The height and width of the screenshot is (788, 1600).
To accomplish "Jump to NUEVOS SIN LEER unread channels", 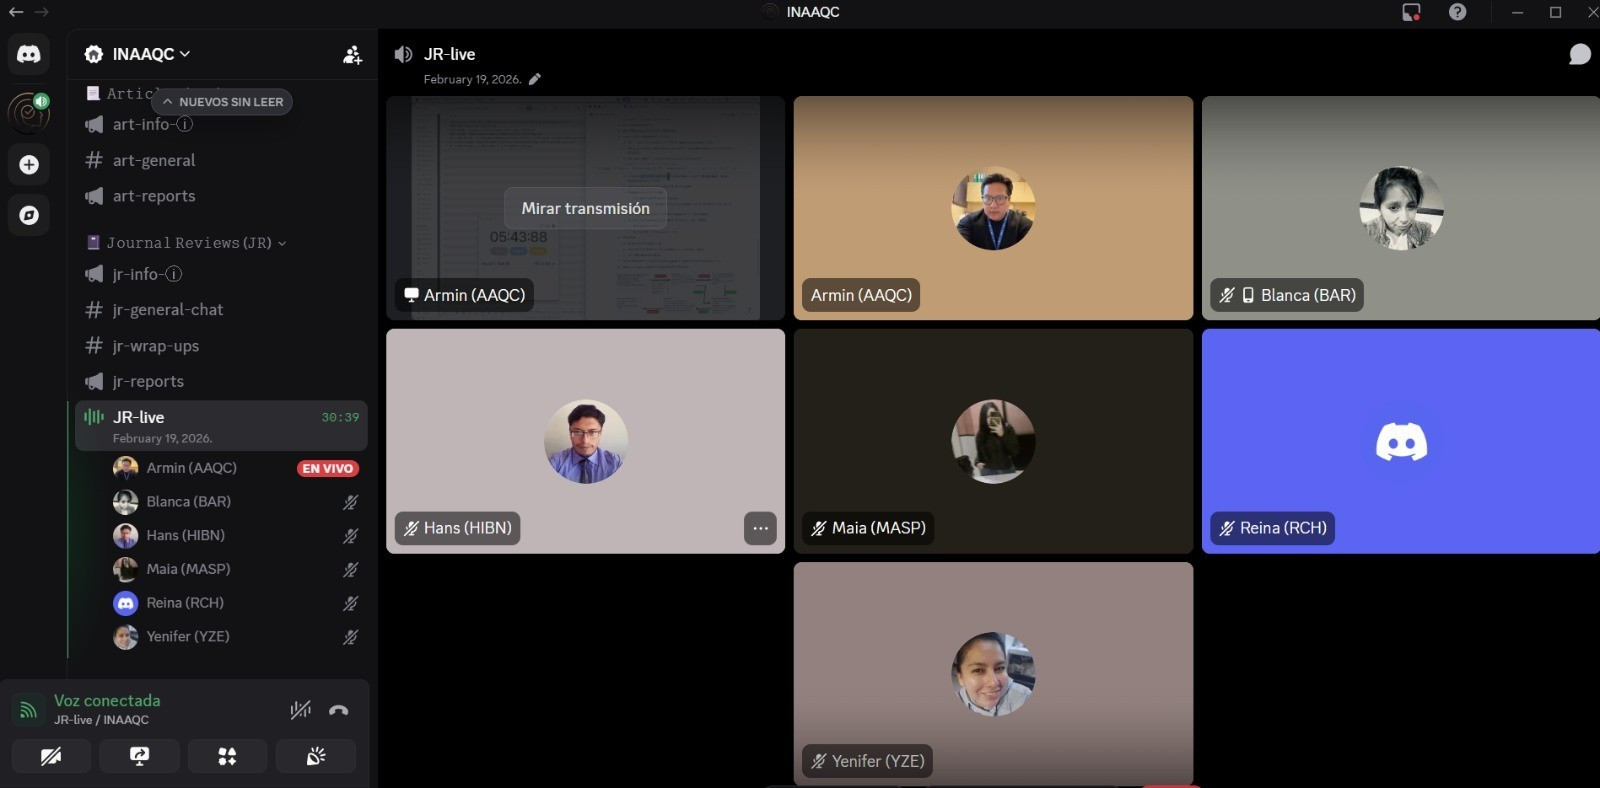I will (x=222, y=102).
